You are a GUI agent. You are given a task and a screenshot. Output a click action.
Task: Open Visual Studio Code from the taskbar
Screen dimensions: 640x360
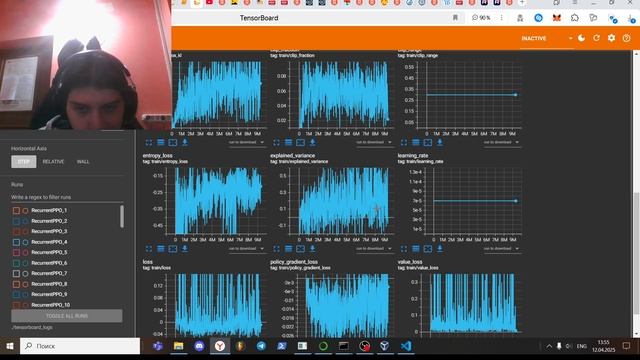click(x=405, y=346)
